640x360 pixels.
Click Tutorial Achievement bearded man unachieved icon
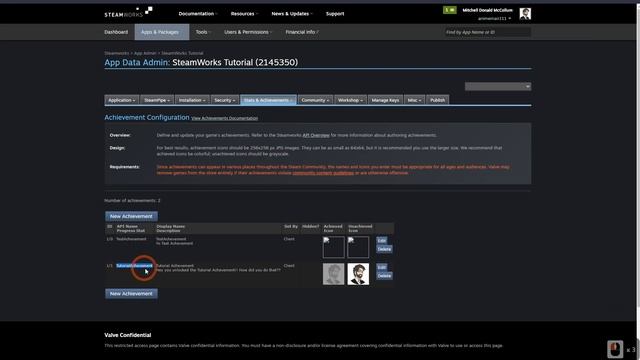[358, 274]
